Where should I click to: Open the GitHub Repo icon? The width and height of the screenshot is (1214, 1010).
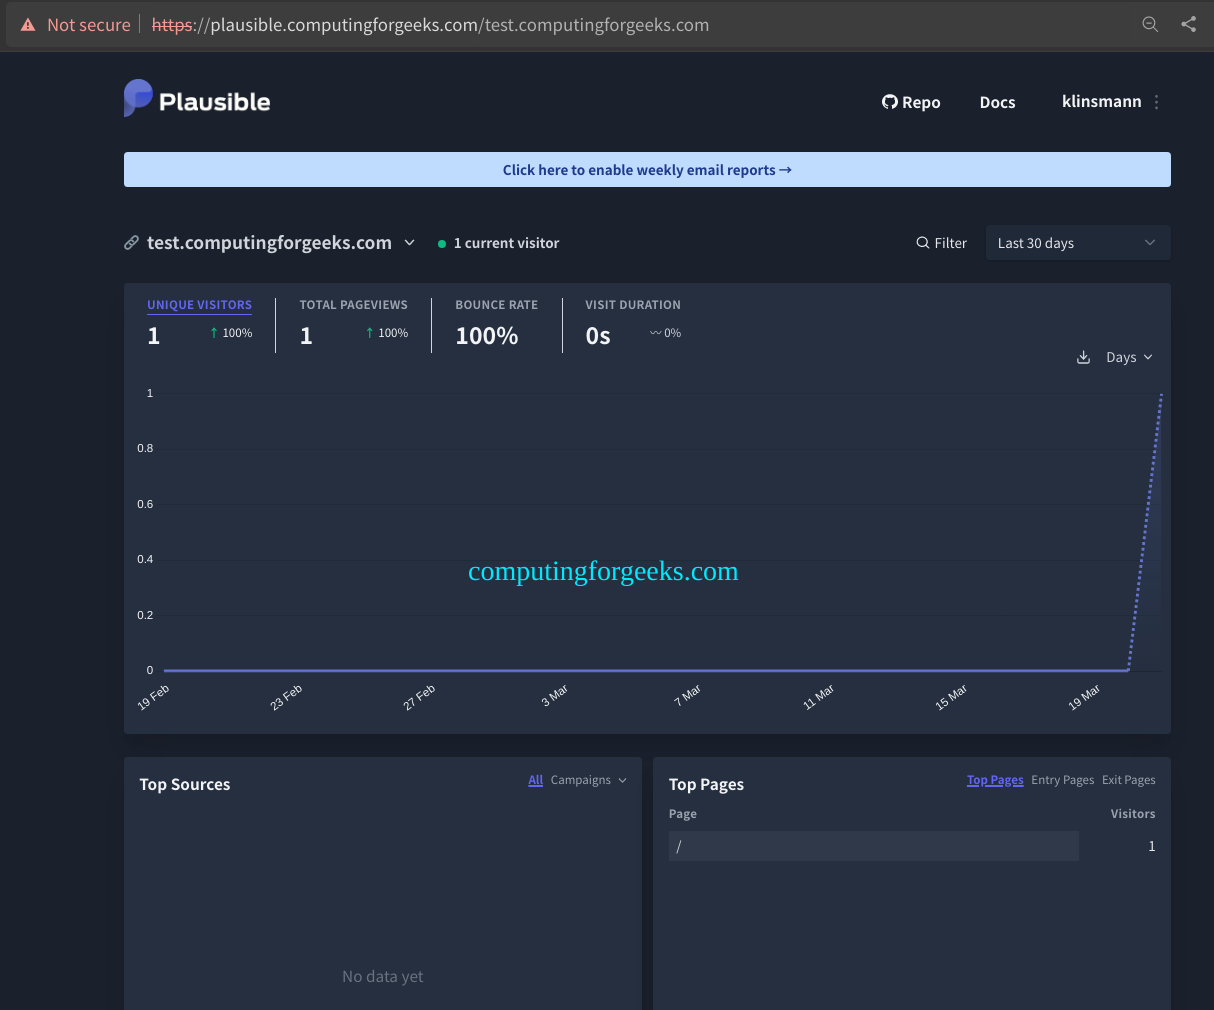[889, 101]
